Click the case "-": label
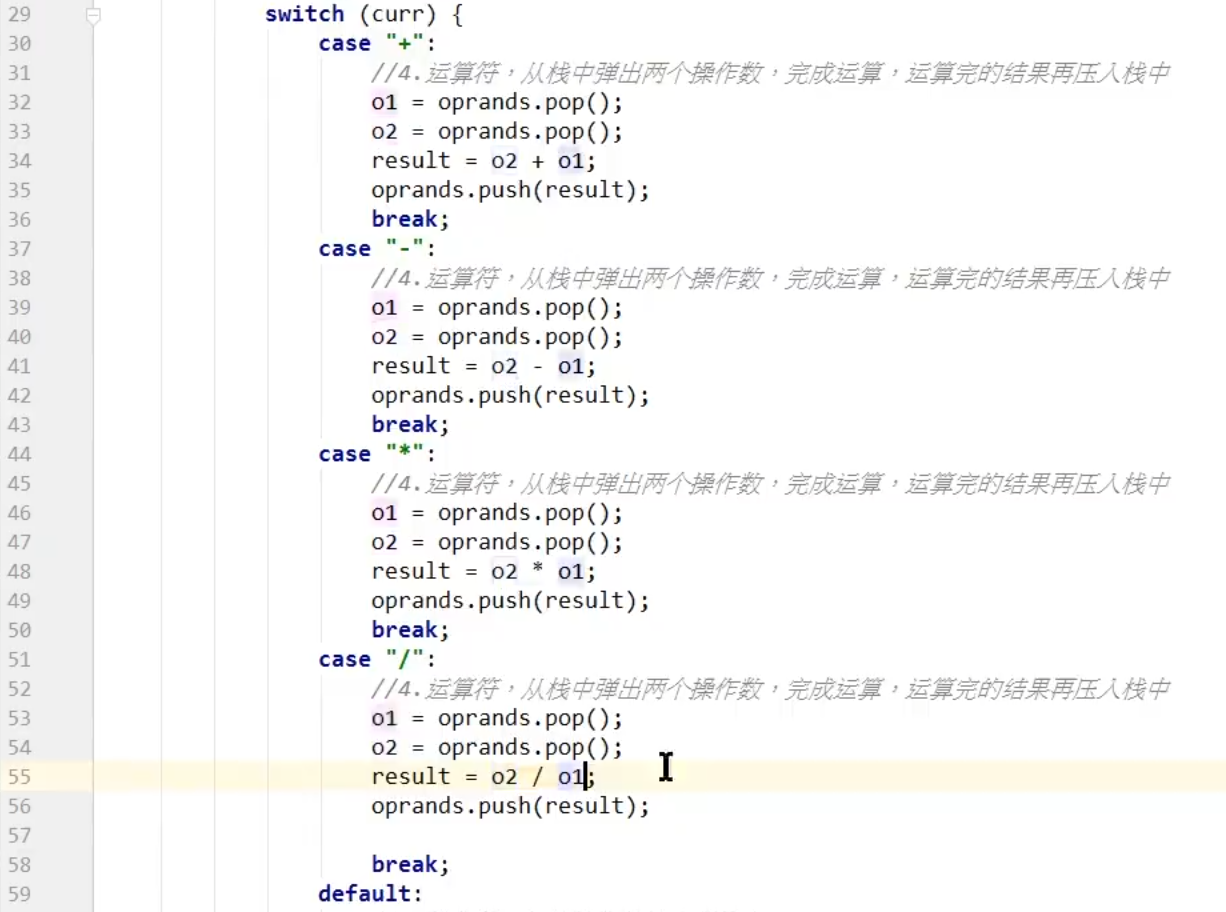The width and height of the screenshot is (1226, 912). (x=377, y=249)
